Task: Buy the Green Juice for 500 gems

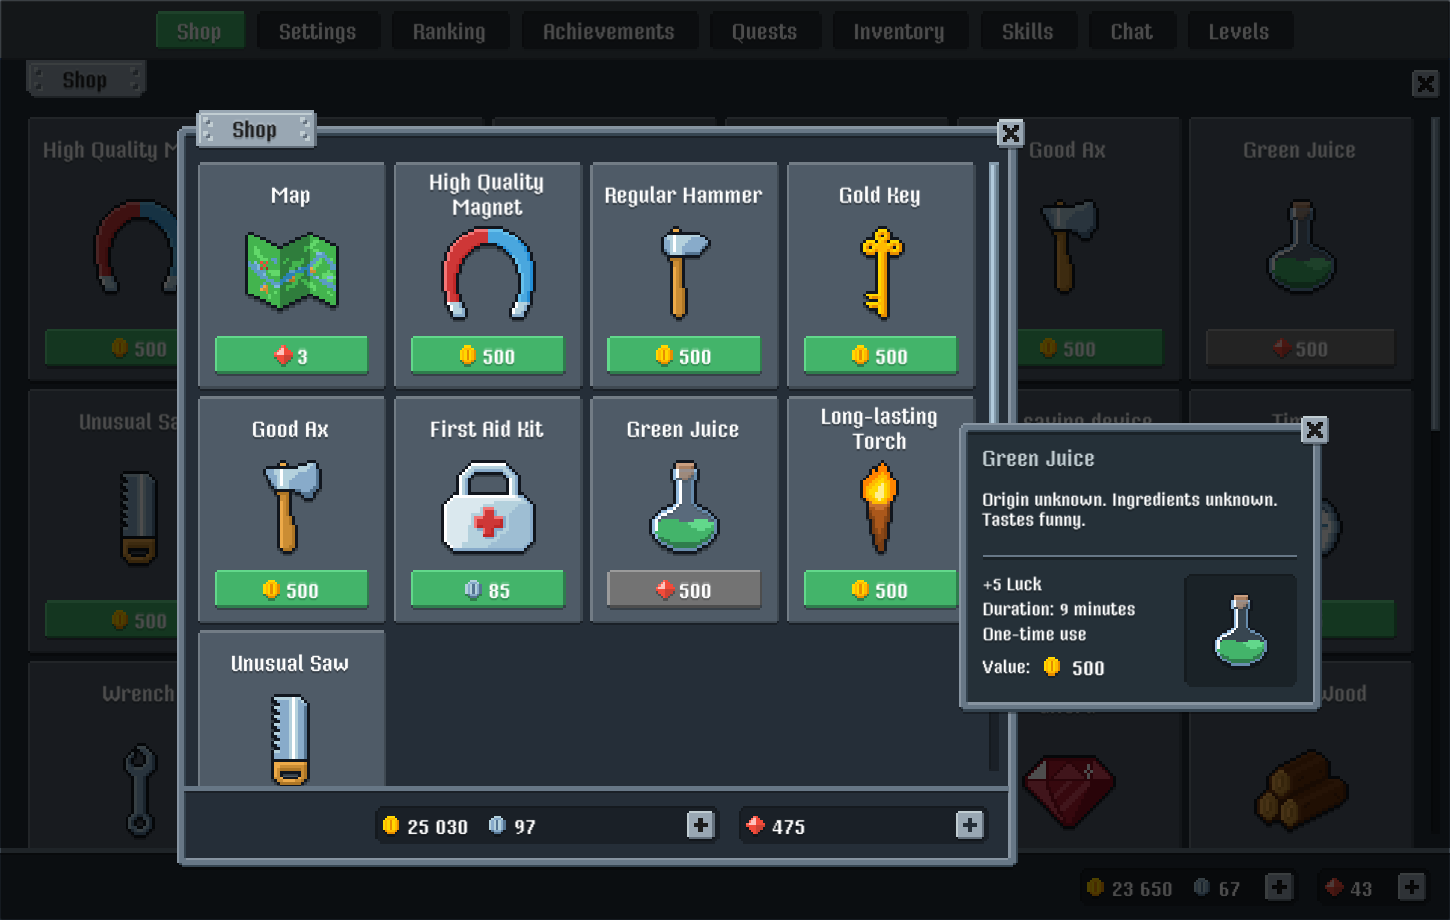Action: [683, 589]
